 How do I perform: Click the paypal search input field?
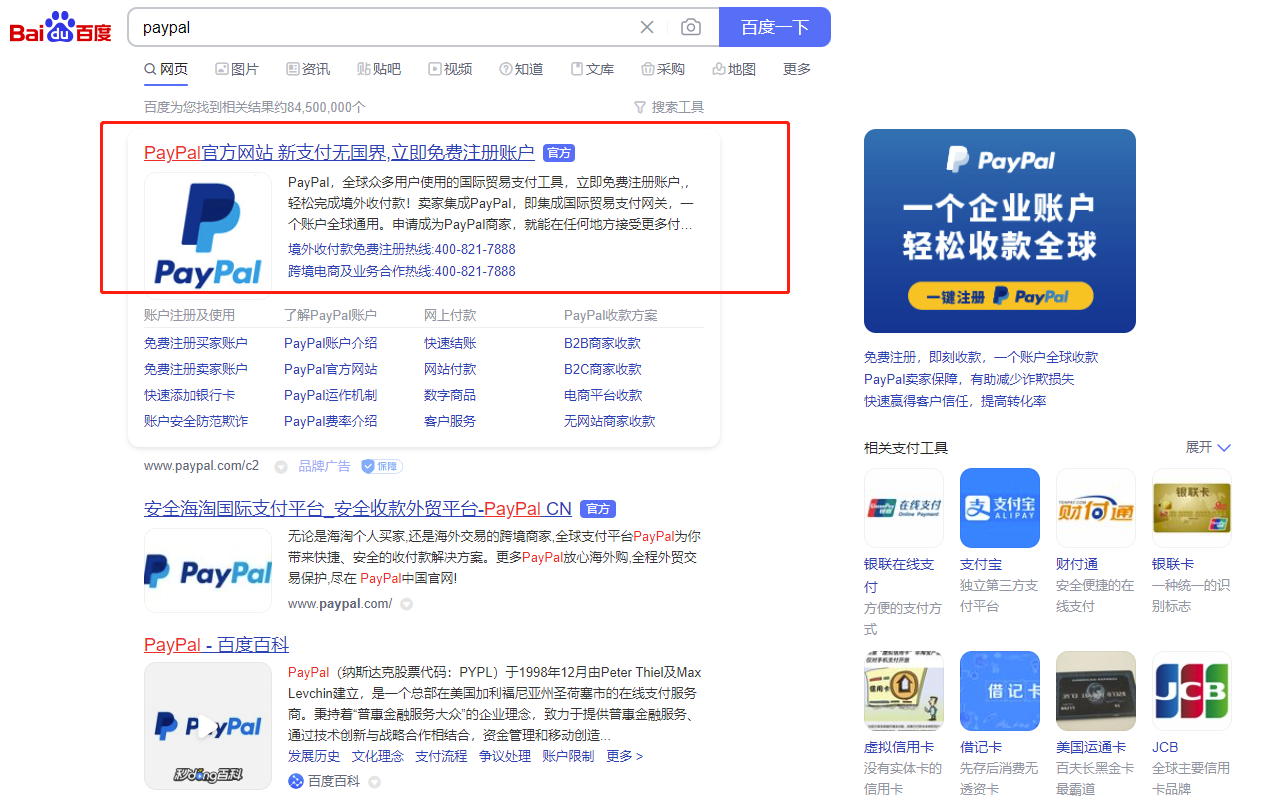pos(385,27)
